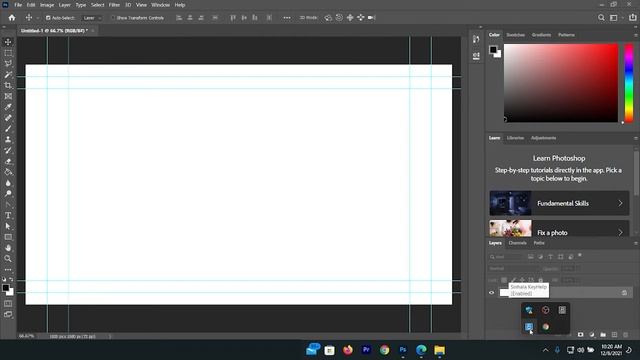Open the Fundamental Skills tutorial
The height and width of the screenshot is (360, 640).
pyautogui.click(x=559, y=203)
